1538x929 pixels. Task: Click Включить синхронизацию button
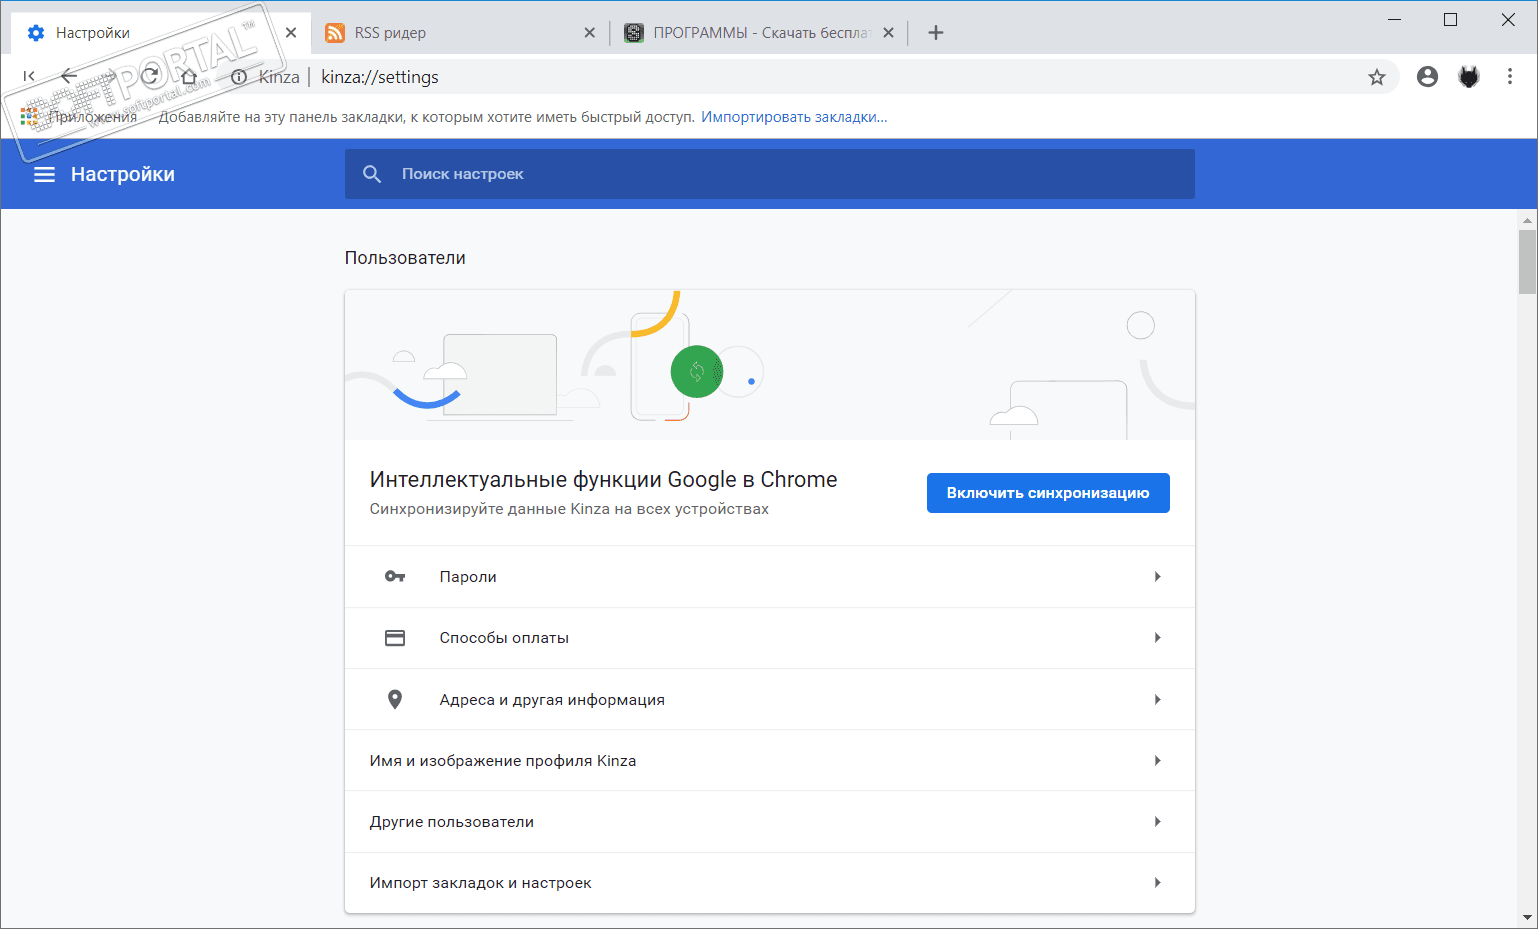coord(1048,493)
